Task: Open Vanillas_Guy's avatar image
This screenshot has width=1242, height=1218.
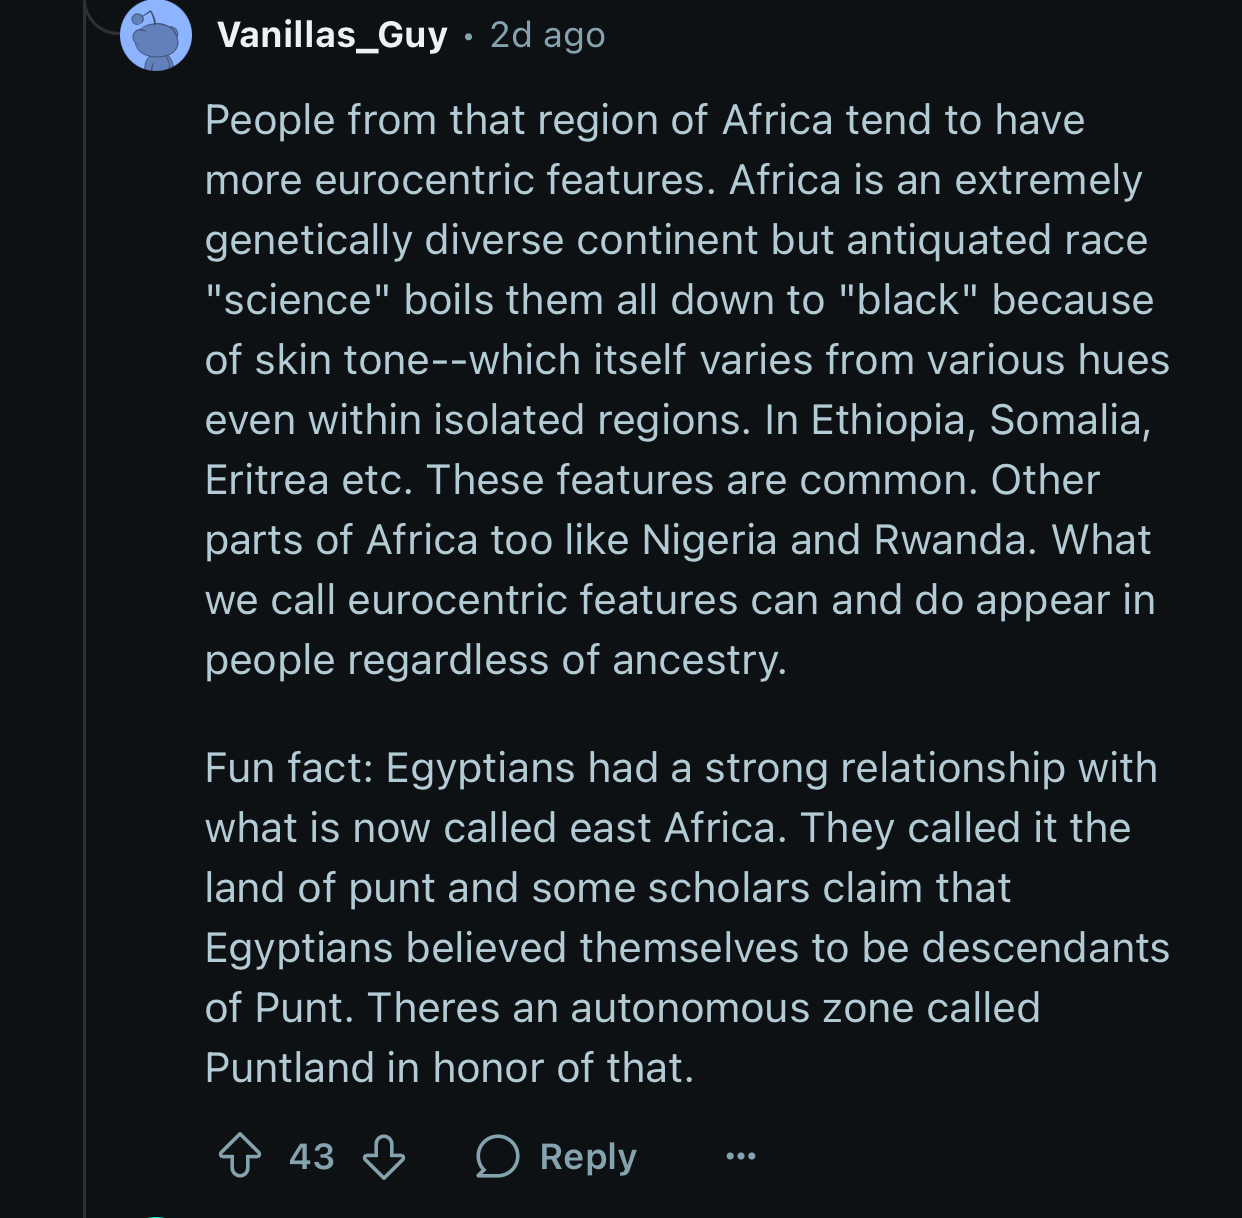Action: [156, 36]
